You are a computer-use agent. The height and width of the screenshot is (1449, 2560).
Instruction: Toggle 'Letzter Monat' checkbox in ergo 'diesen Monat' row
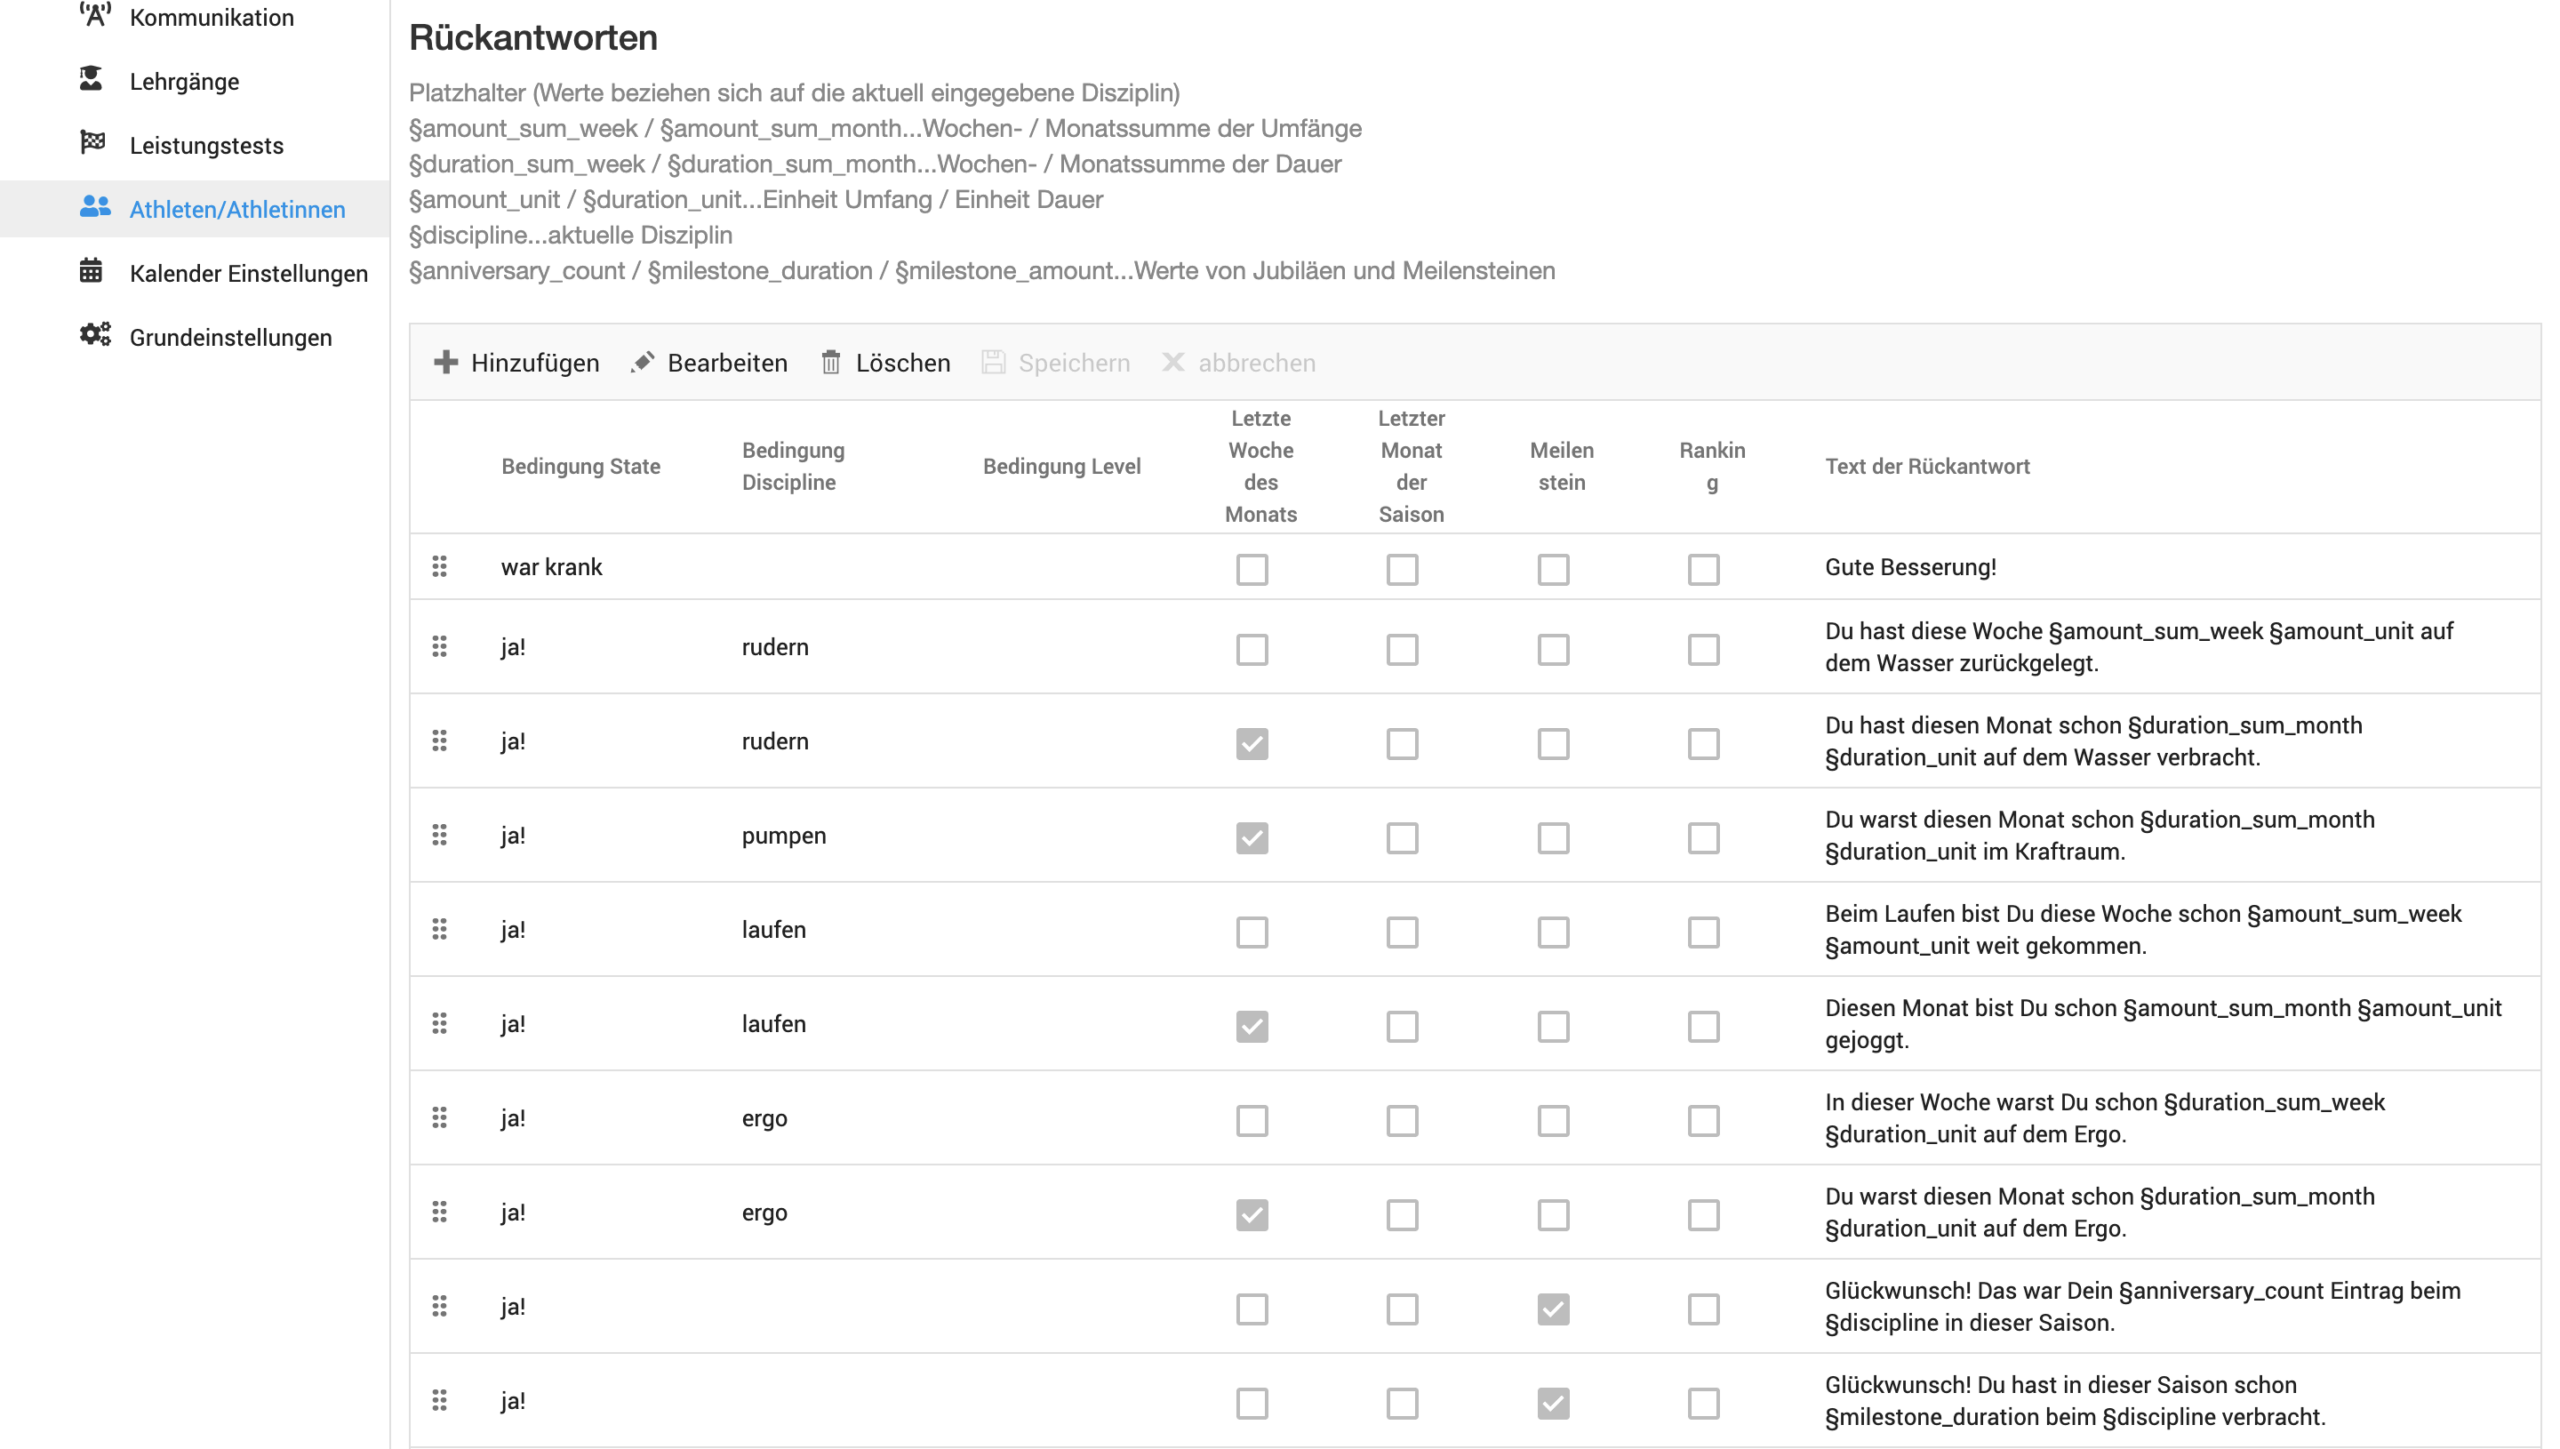point(1402,1214)
